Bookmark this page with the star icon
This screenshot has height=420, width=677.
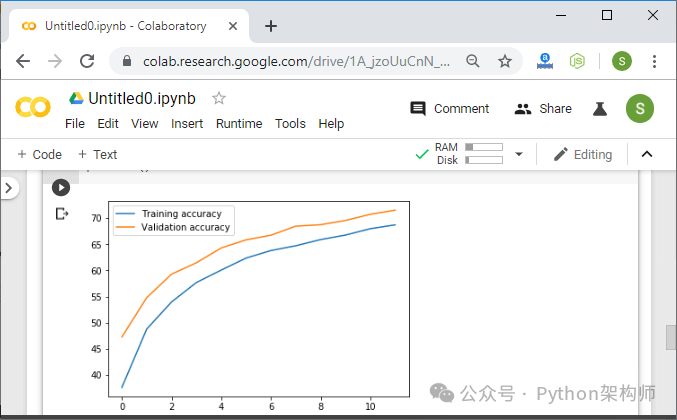click(x=505, y=61)
